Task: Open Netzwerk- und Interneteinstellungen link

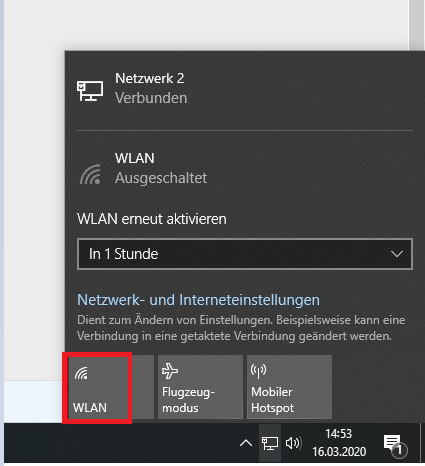Action: [198, 300]
